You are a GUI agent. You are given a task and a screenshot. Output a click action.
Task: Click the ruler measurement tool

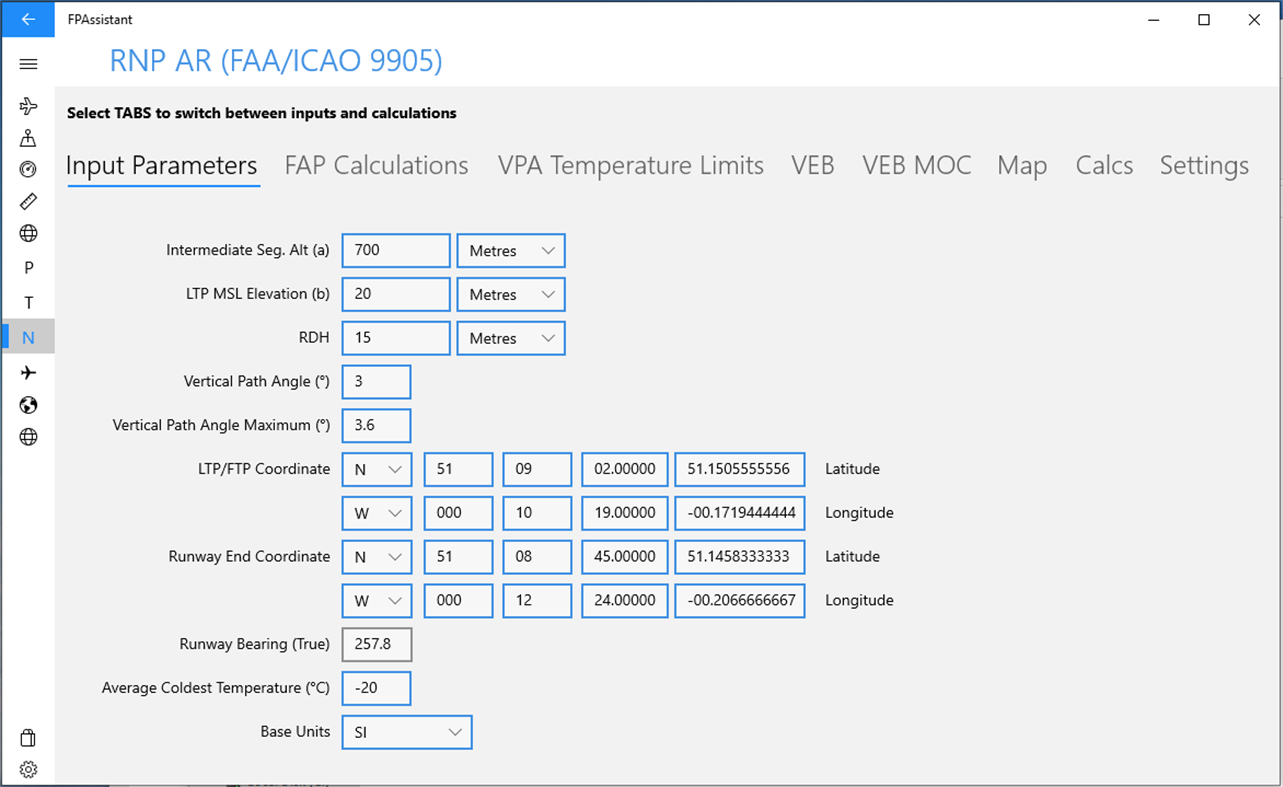coord(28,201)
